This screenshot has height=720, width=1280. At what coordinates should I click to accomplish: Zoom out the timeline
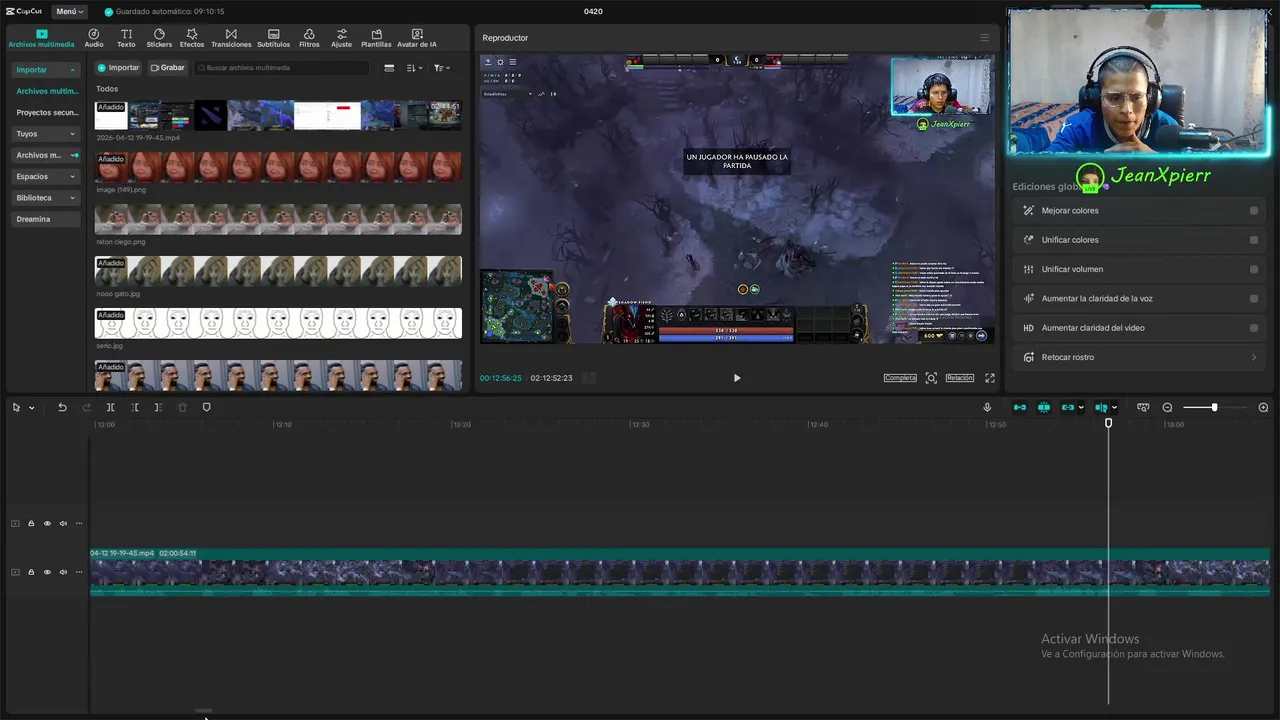[x=1167, y=407]
